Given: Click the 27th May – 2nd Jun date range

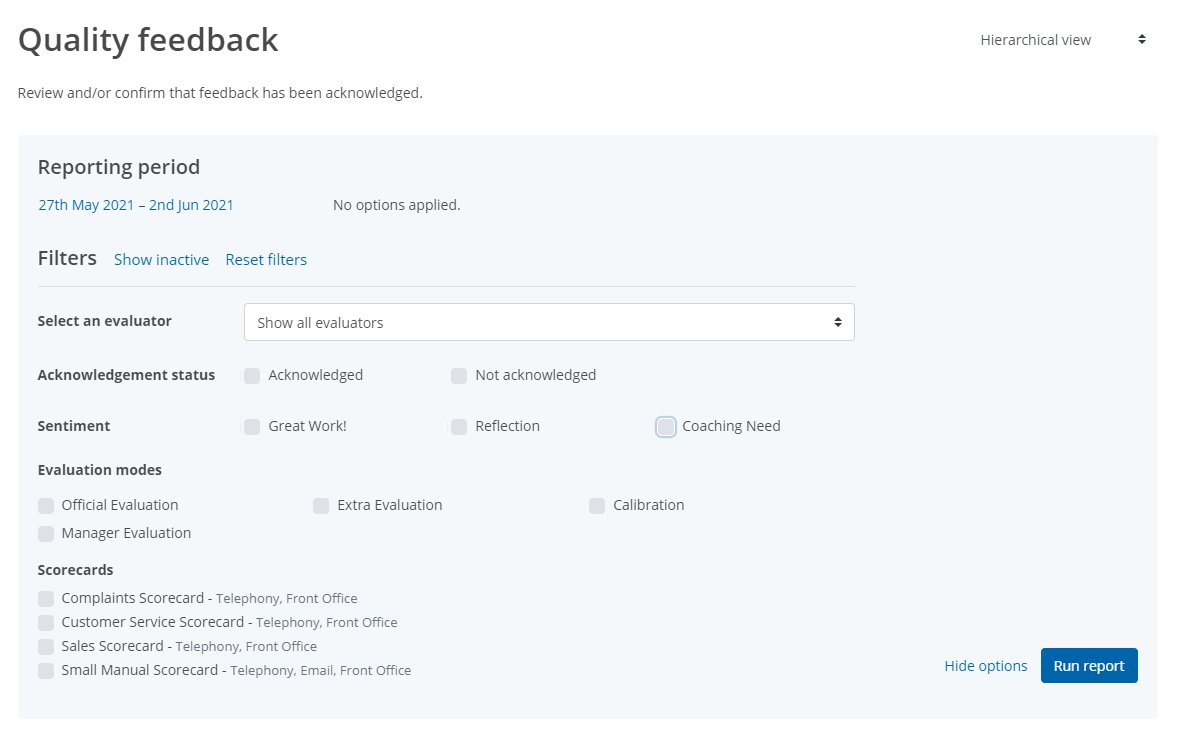Looking at the screenshot, I should (x=136, y=205).
